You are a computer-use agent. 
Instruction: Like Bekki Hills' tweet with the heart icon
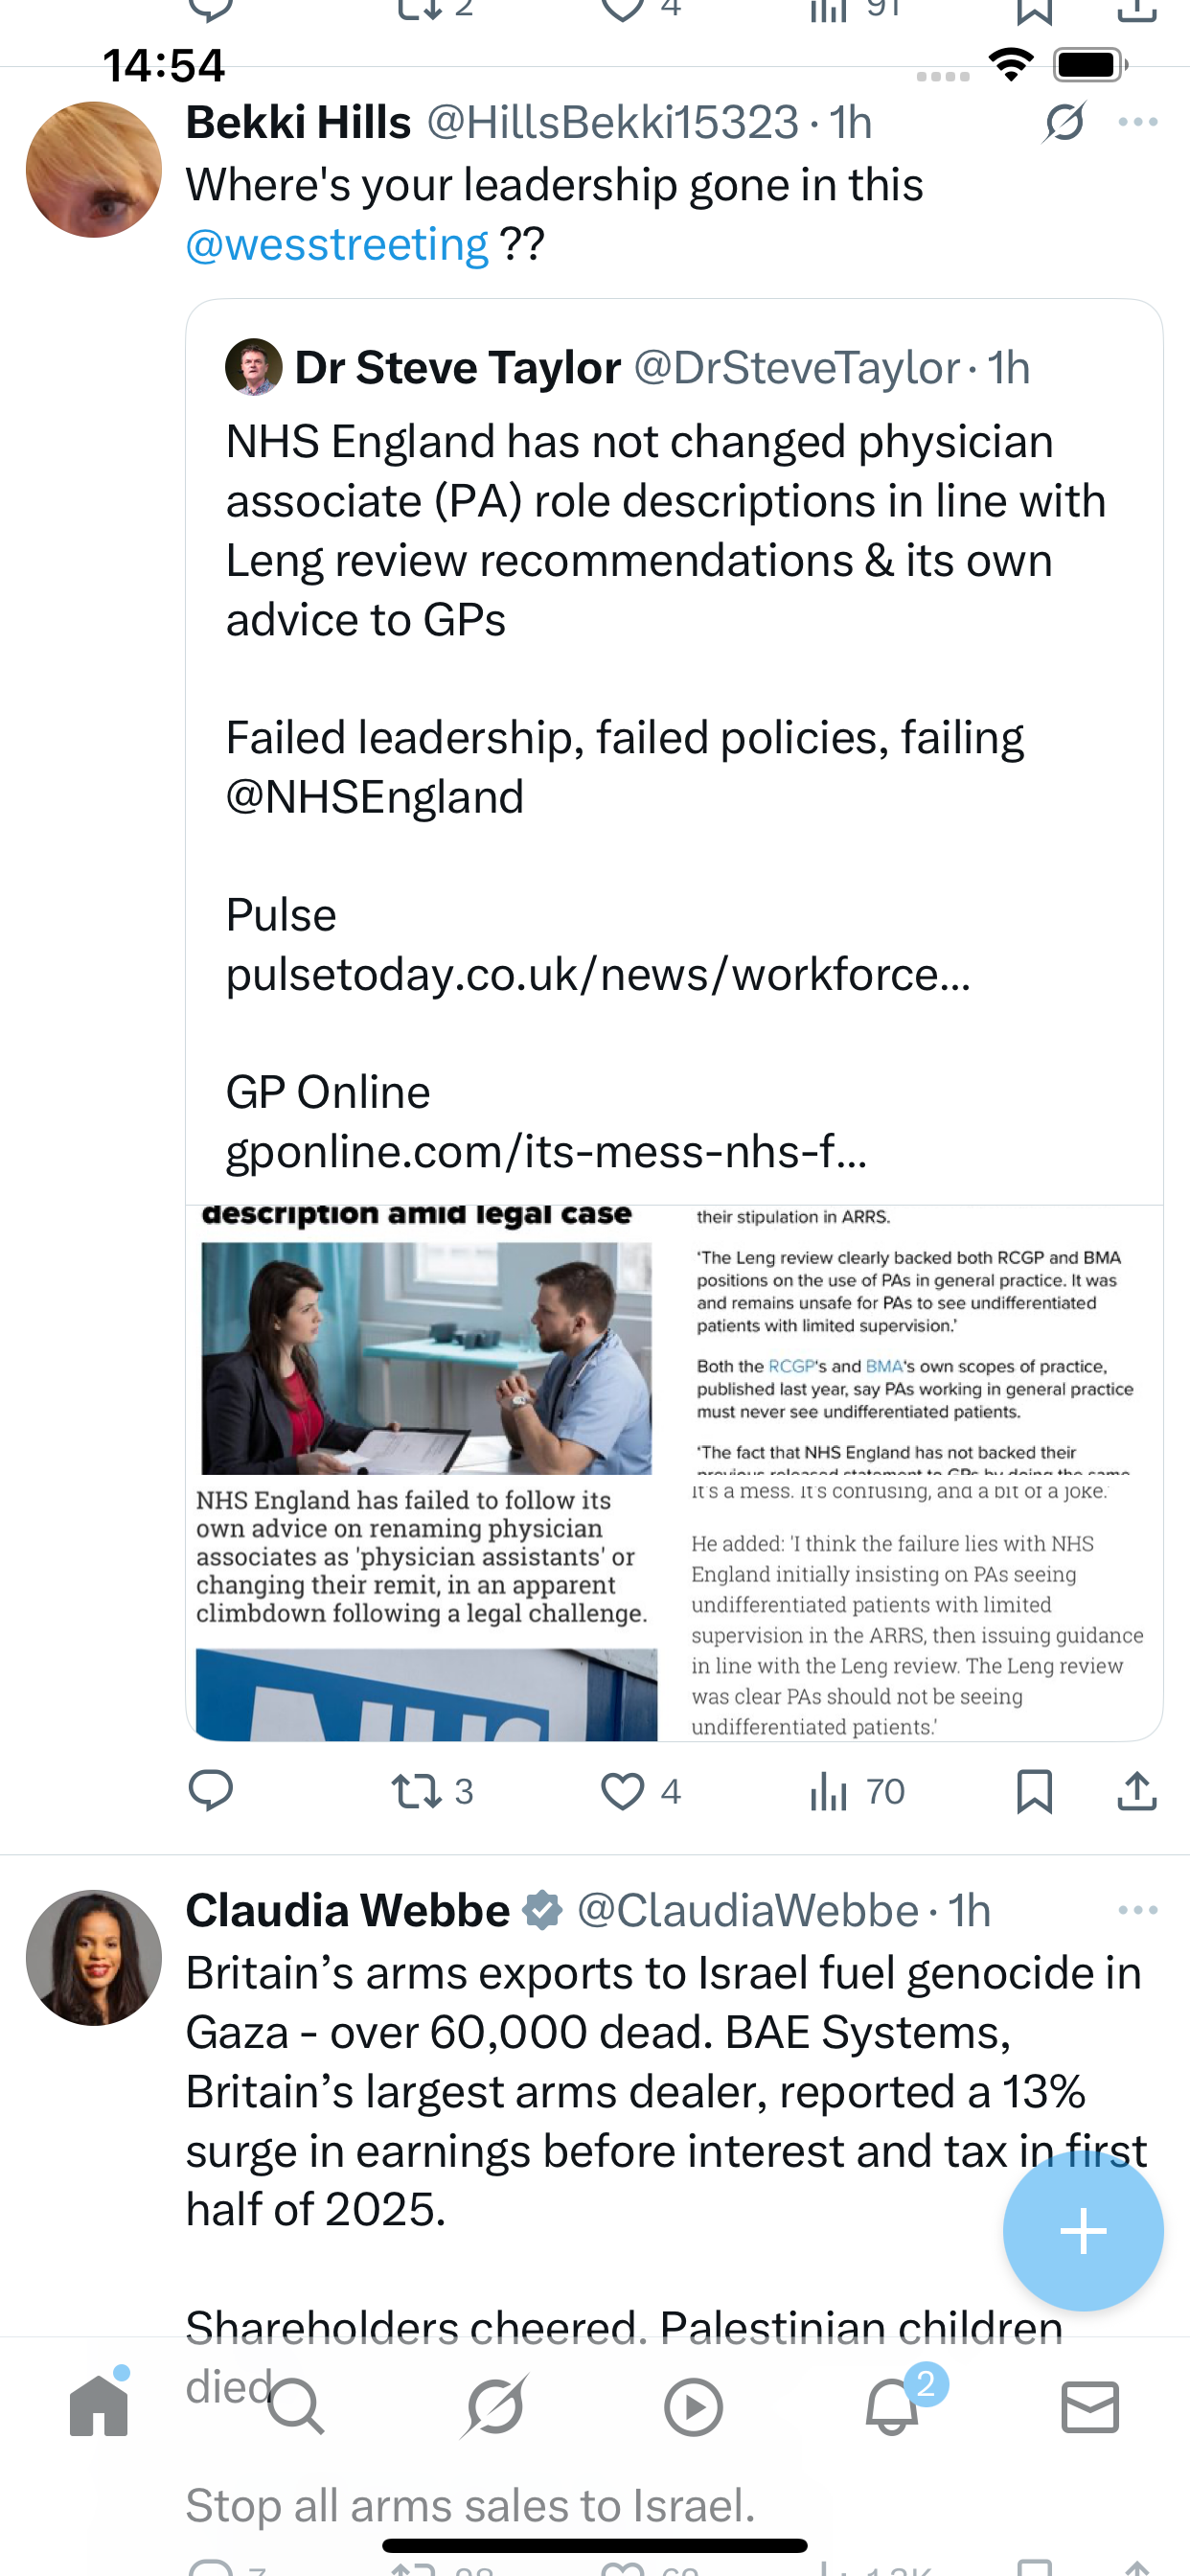(622, 1790)
